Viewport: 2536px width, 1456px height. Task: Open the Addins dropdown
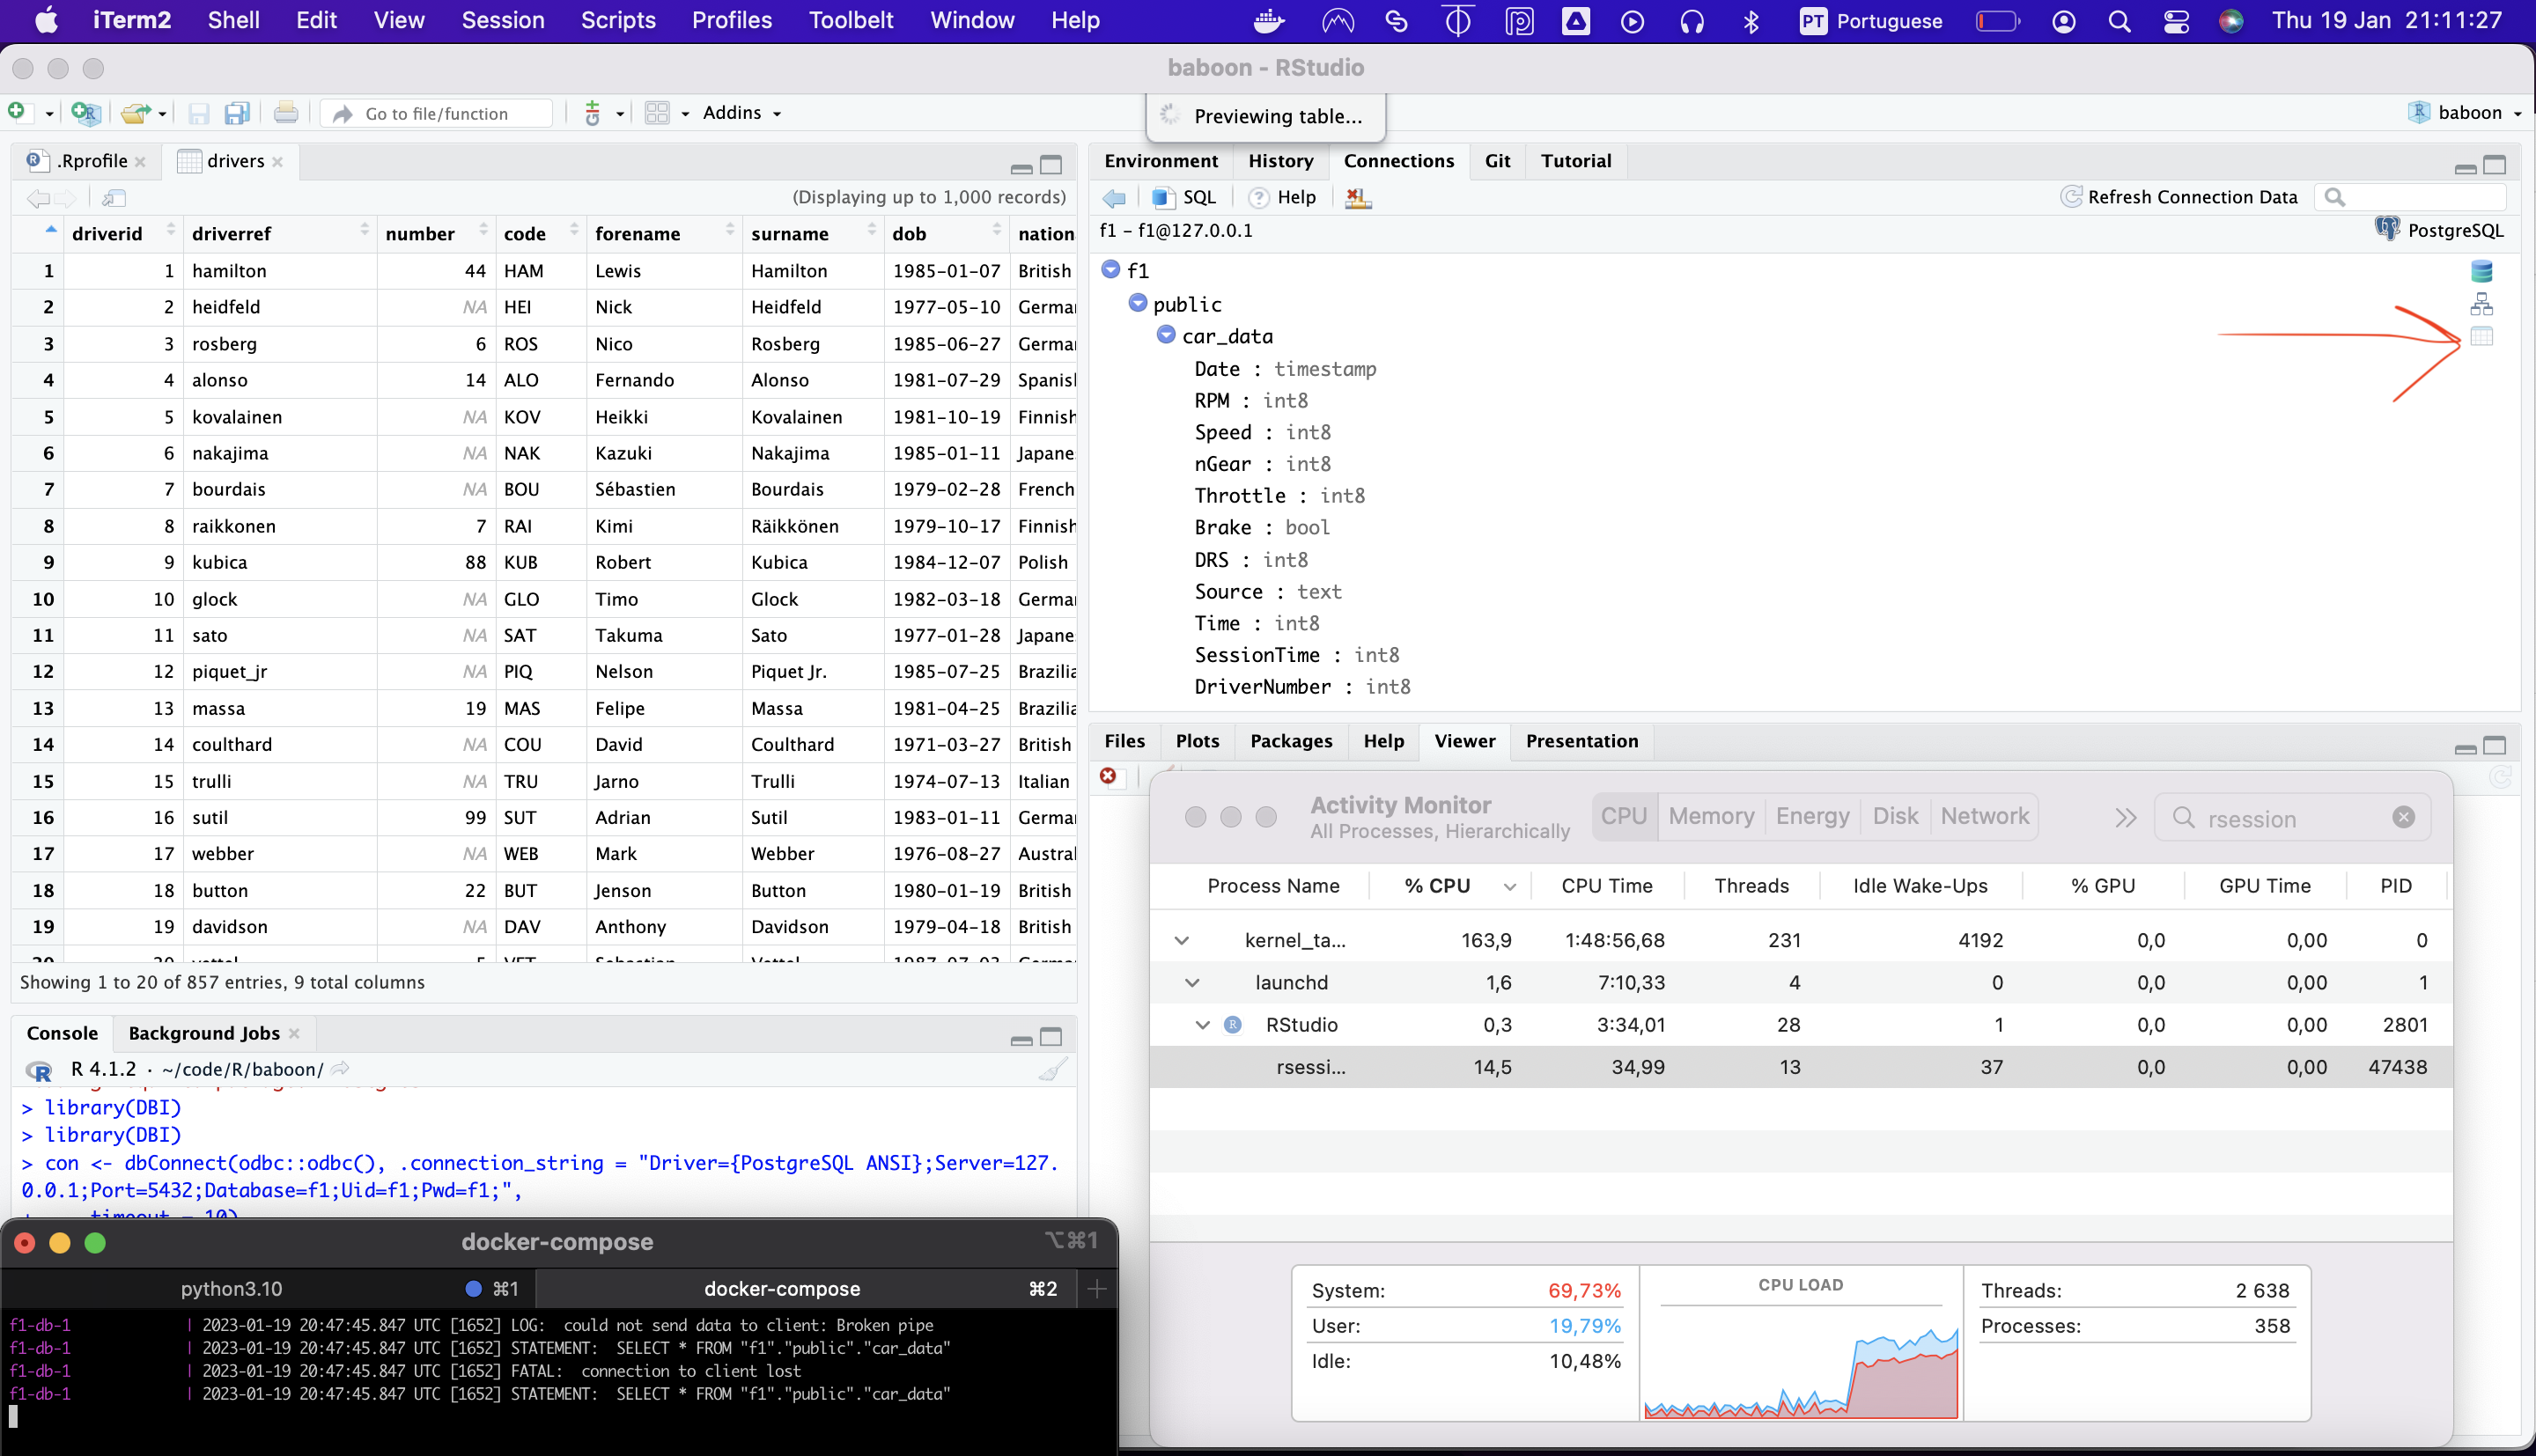click(741, 113)
